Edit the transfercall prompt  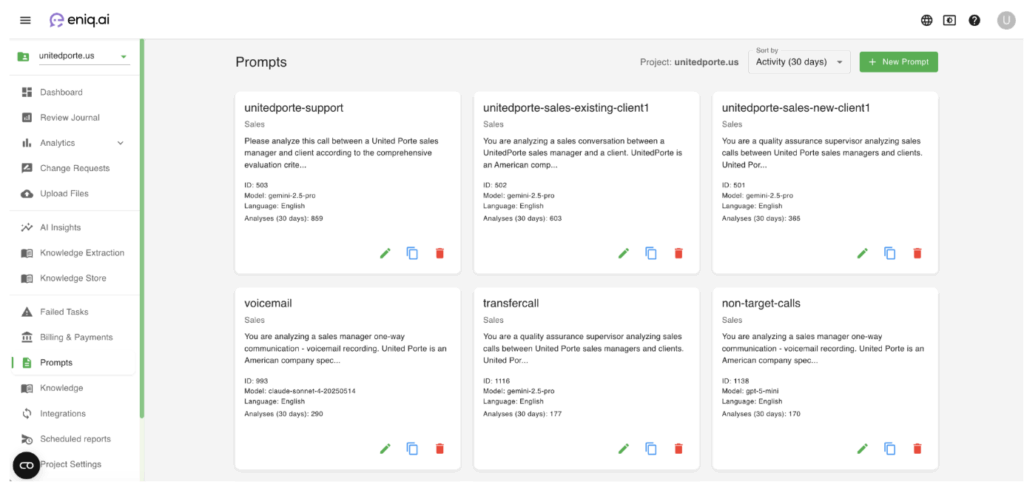point(624,449)
